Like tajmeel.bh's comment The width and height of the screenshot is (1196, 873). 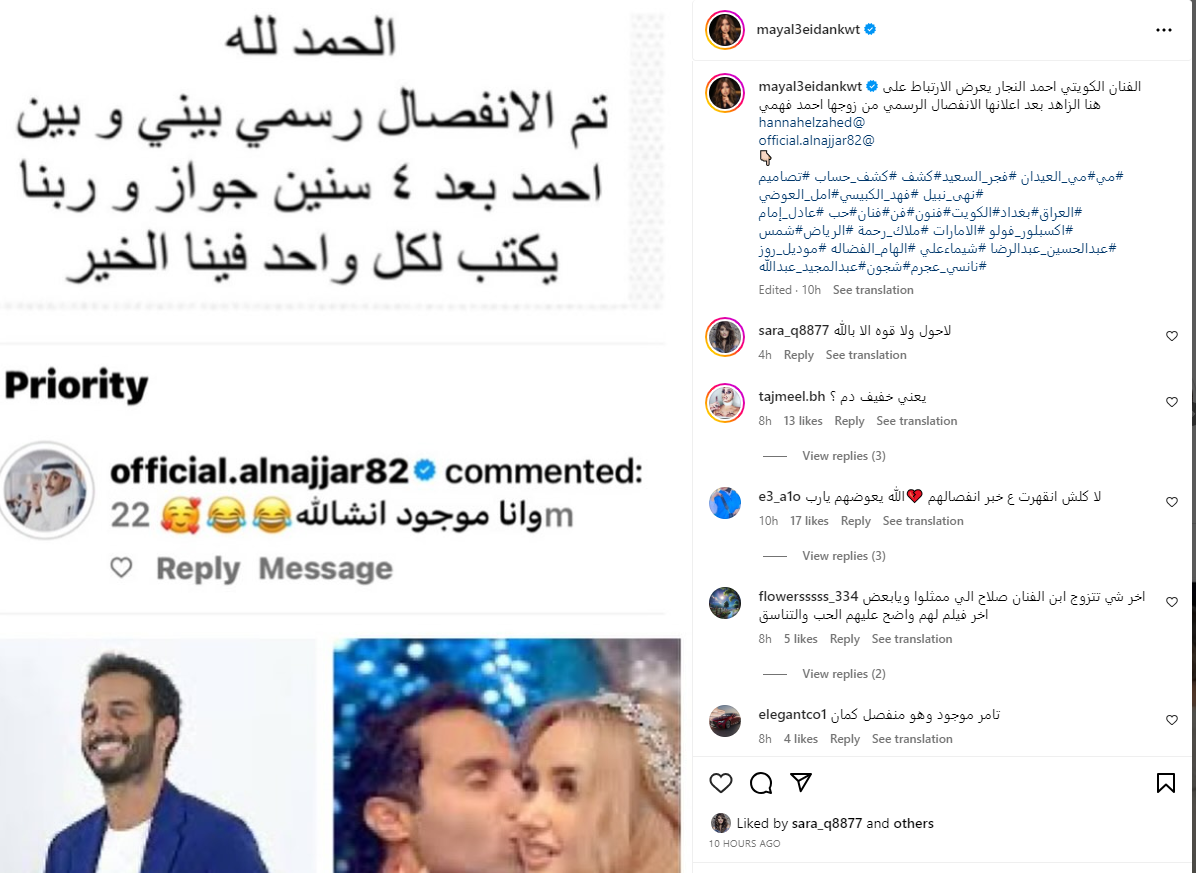click(x=1172, y=402)
